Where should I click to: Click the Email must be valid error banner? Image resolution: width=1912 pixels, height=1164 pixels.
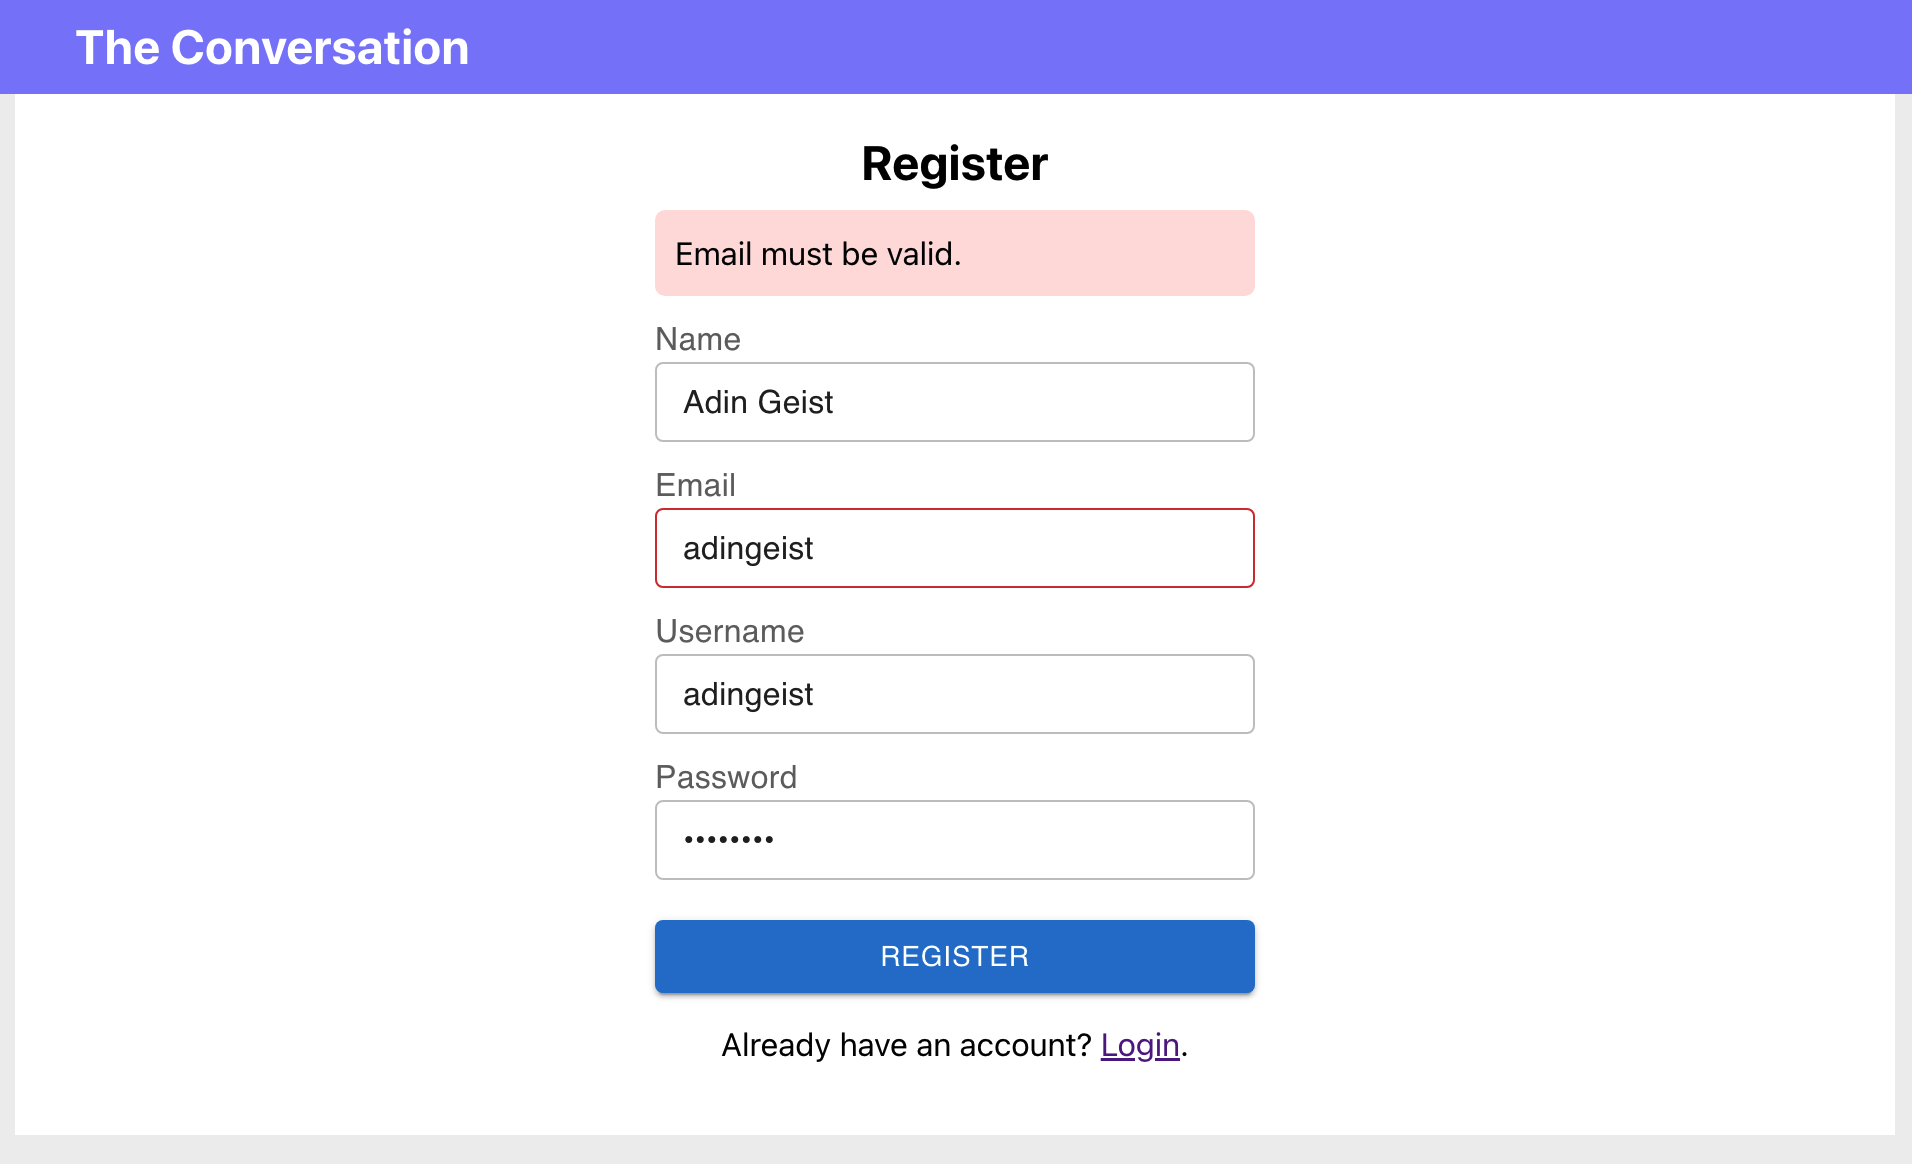tap(954, 253)
